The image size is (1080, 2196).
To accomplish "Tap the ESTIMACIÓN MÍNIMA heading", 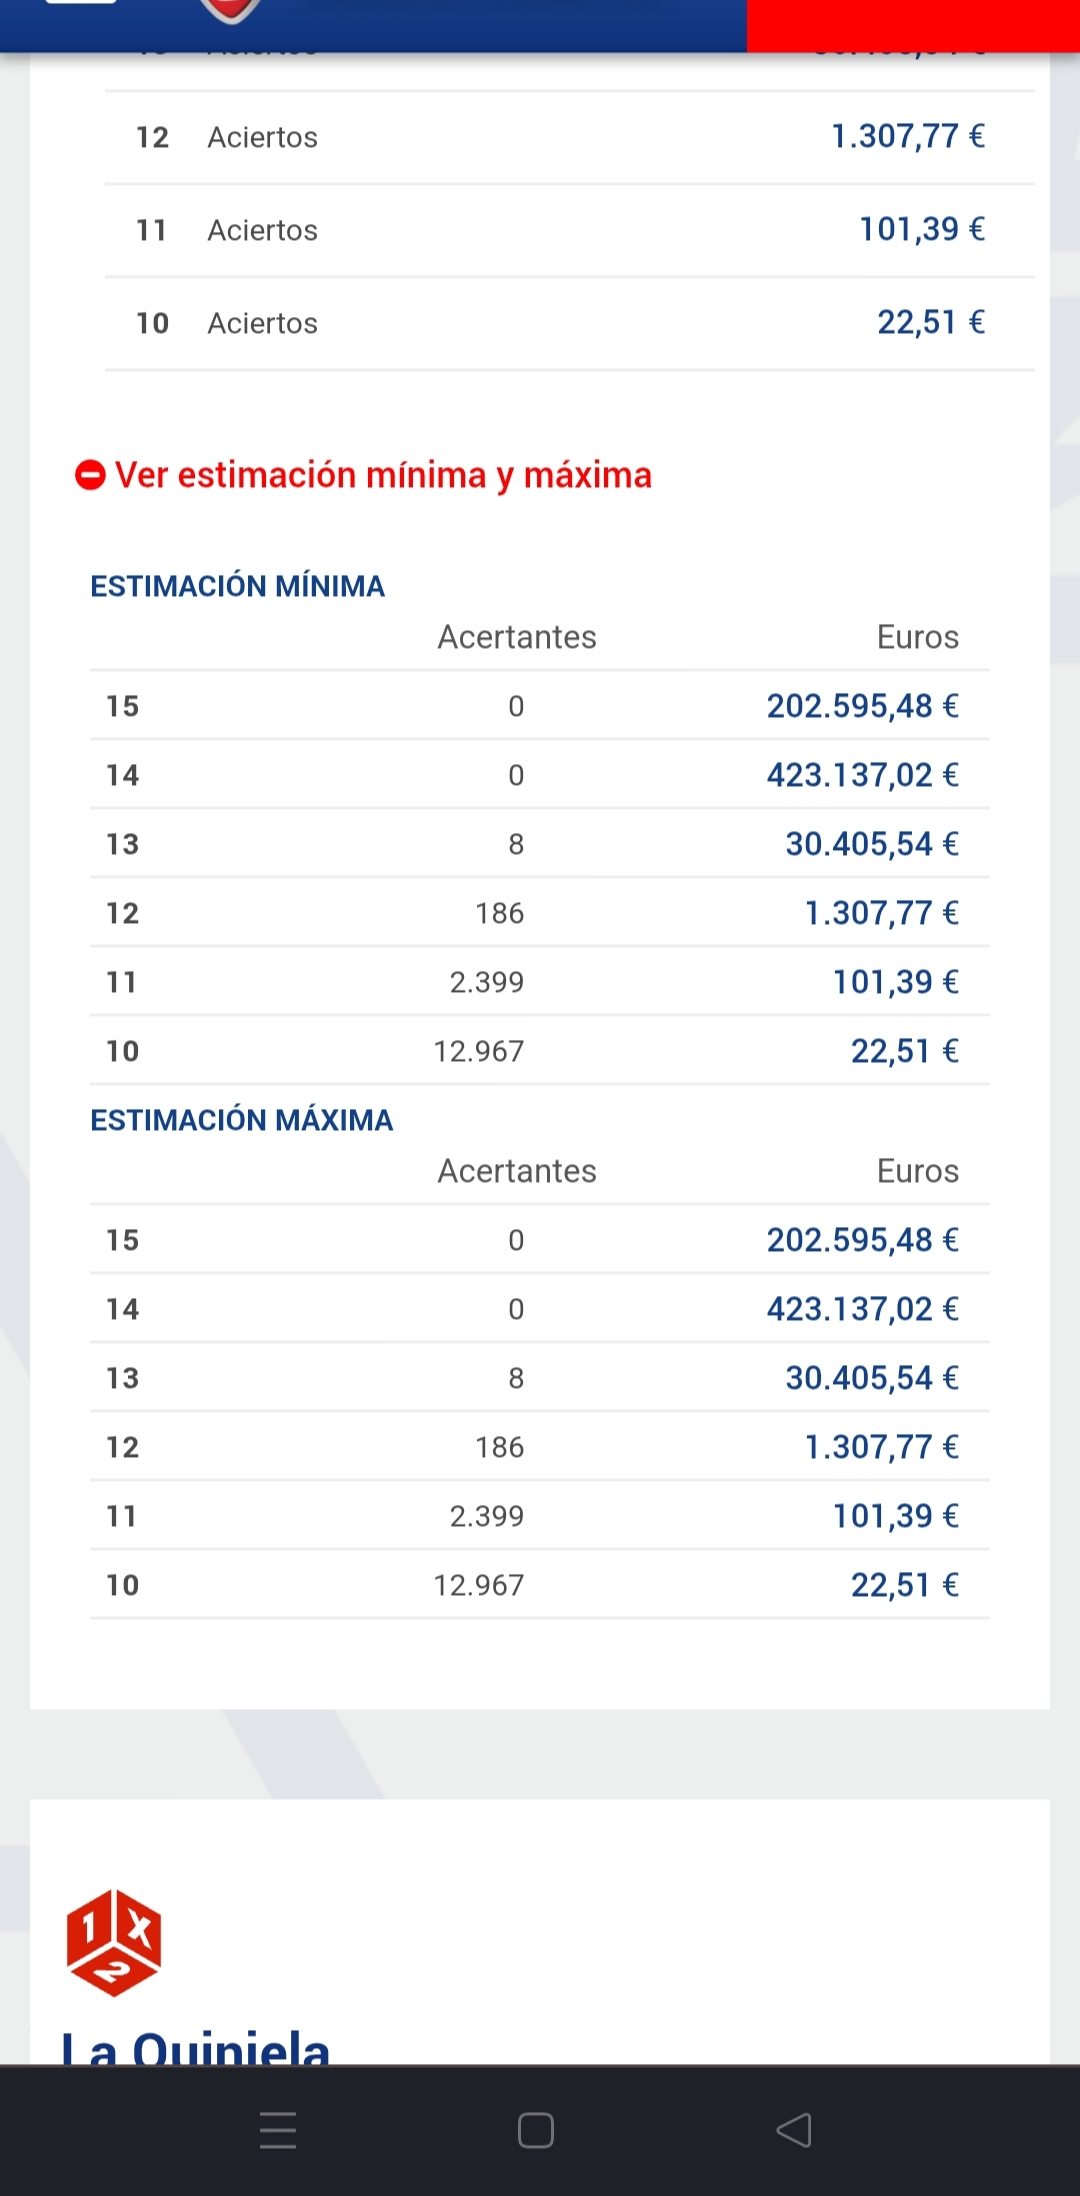I will 237,586.
